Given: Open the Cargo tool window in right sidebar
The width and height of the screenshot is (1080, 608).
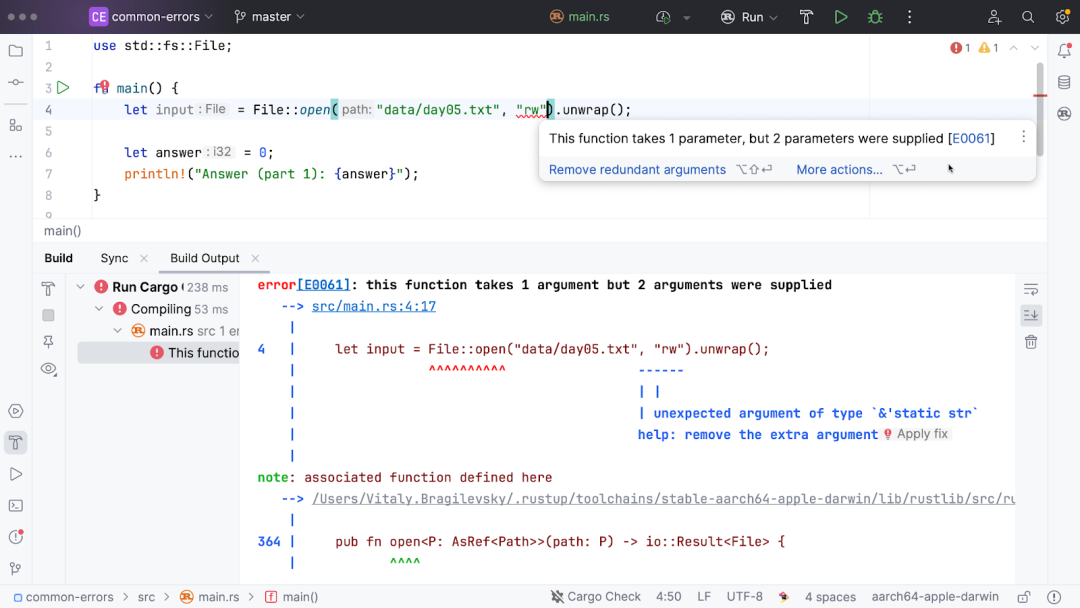Looking at the screenshot, I should click(1064, 114).
